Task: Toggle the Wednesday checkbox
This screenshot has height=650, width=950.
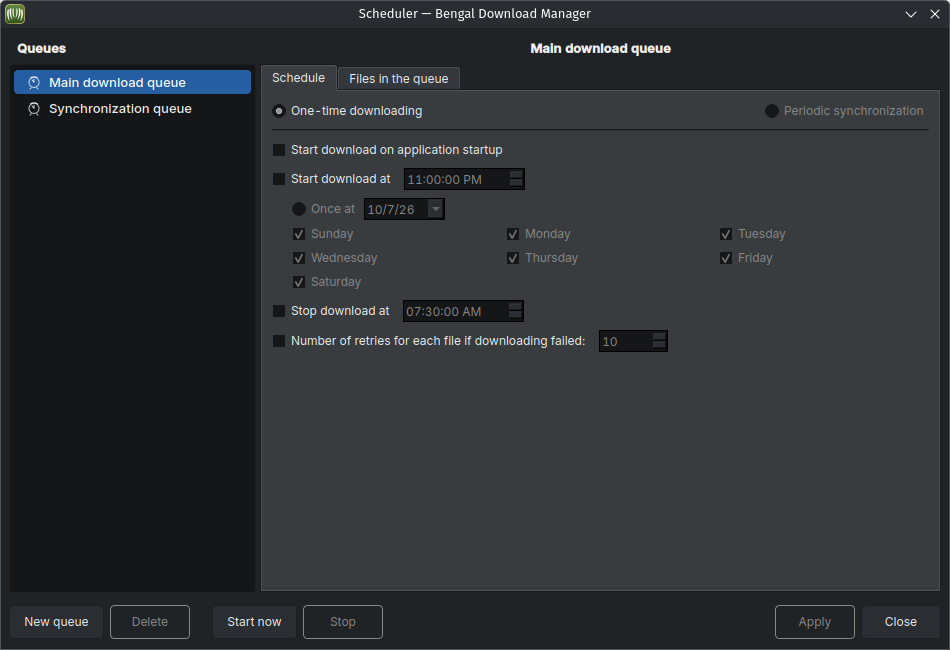Action: coord(299,258)
